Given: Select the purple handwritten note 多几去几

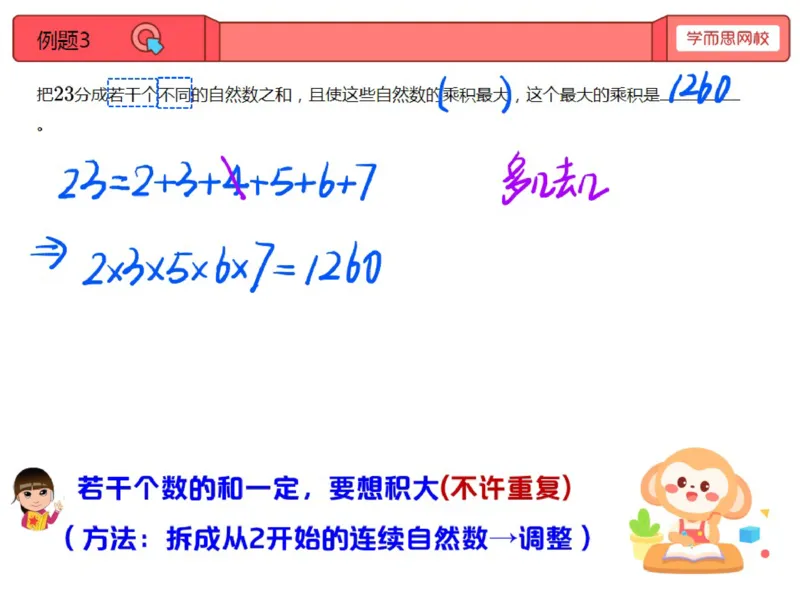Looking at the screenshot, I should pyautogui.click(x=555, y=179).
